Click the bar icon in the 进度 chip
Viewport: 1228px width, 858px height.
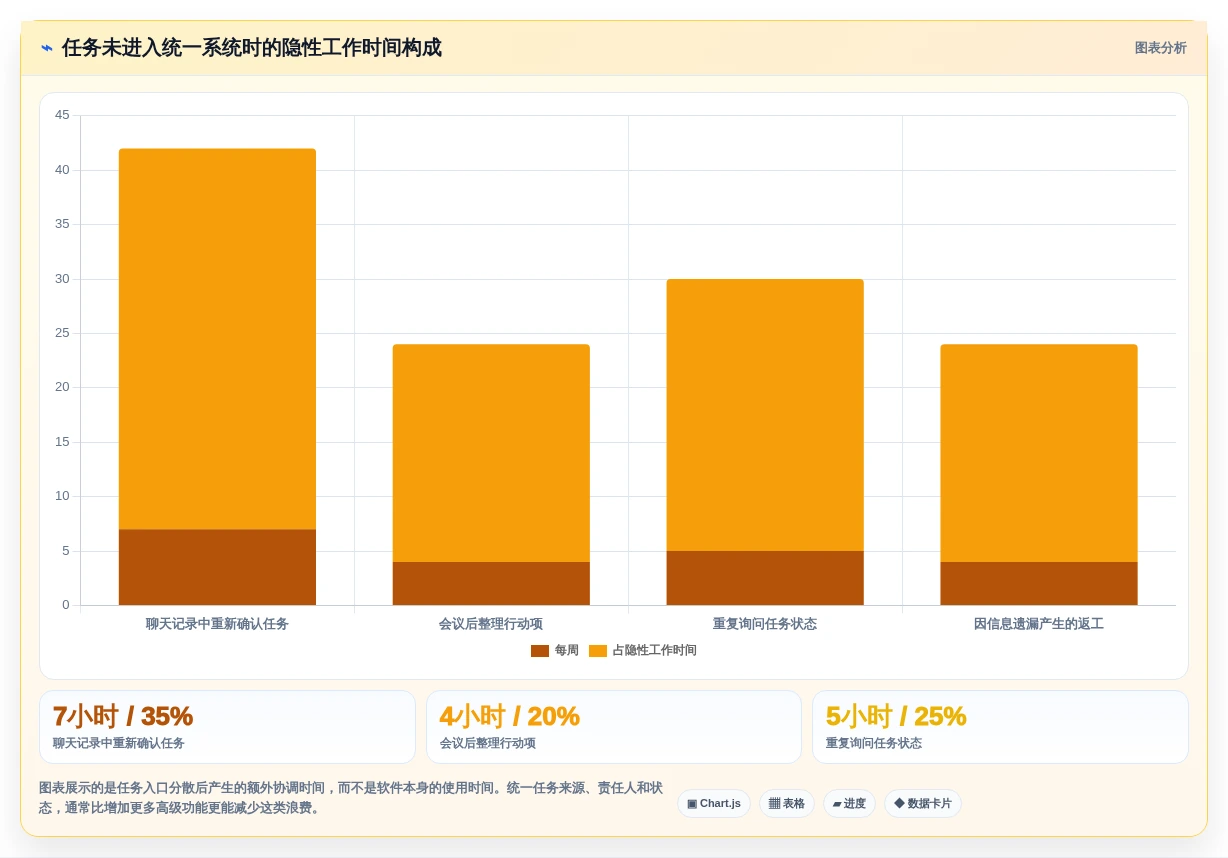(x=836, y=804)
